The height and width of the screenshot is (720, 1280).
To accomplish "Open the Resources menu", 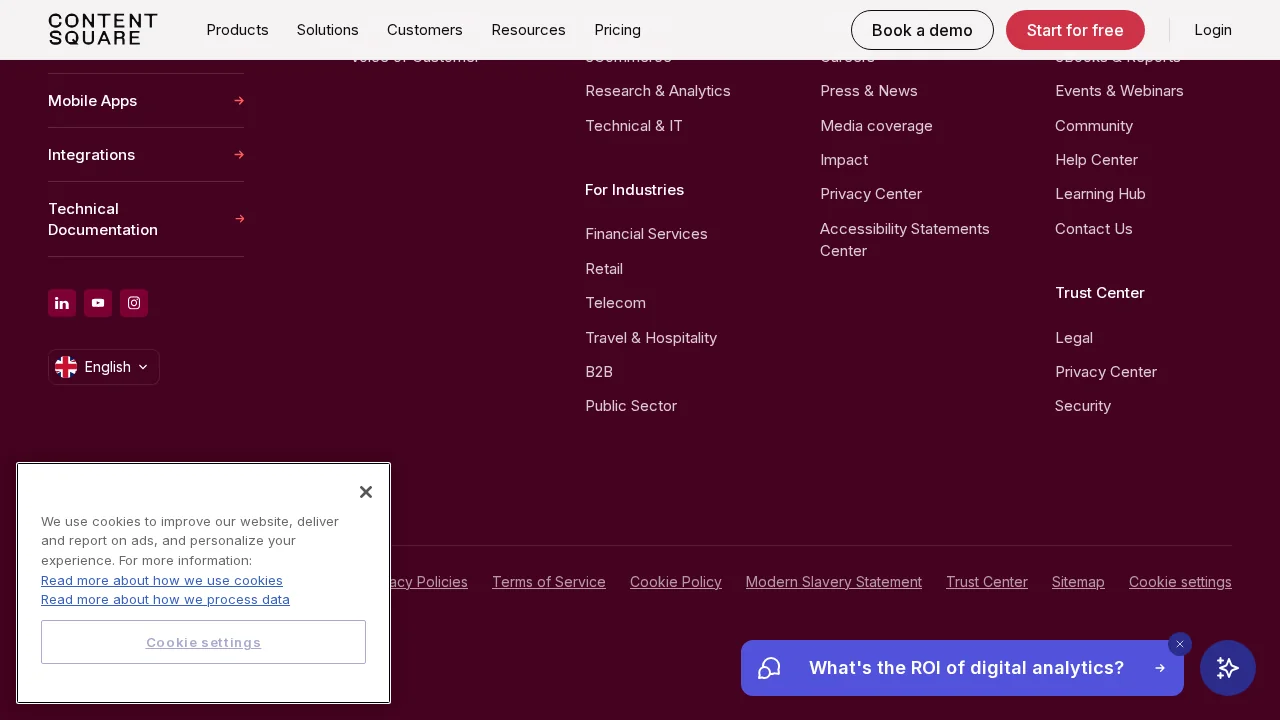I will click(528, 30).
